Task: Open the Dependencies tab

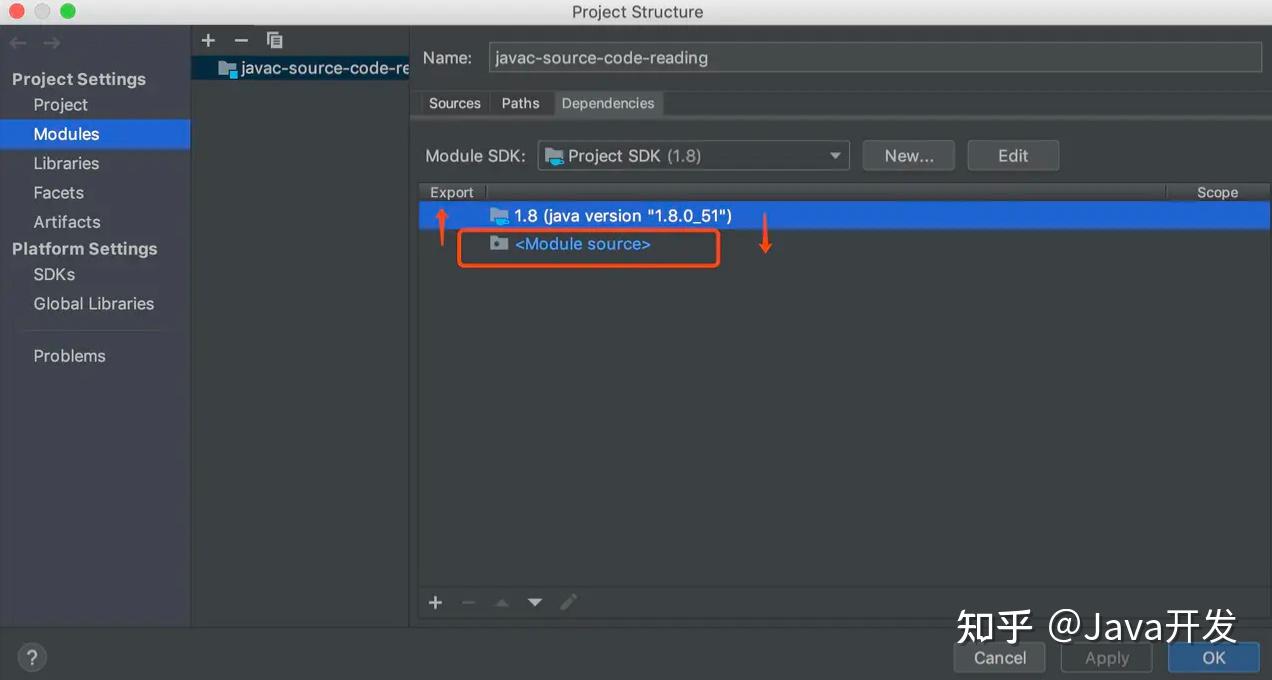Action: click(x=608, y=103)
